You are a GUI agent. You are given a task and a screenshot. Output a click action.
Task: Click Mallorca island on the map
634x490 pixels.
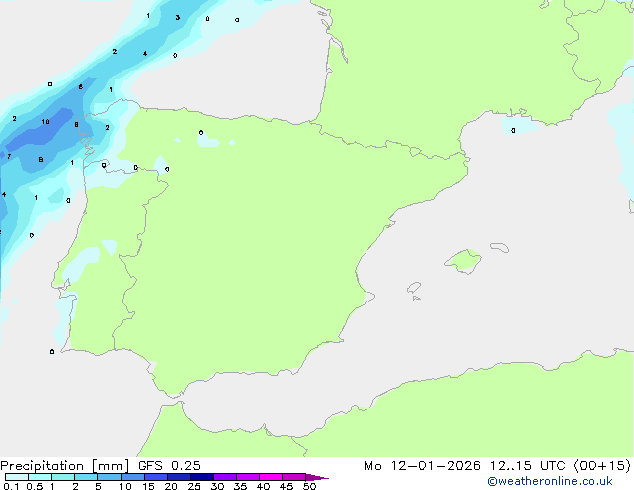464,261
